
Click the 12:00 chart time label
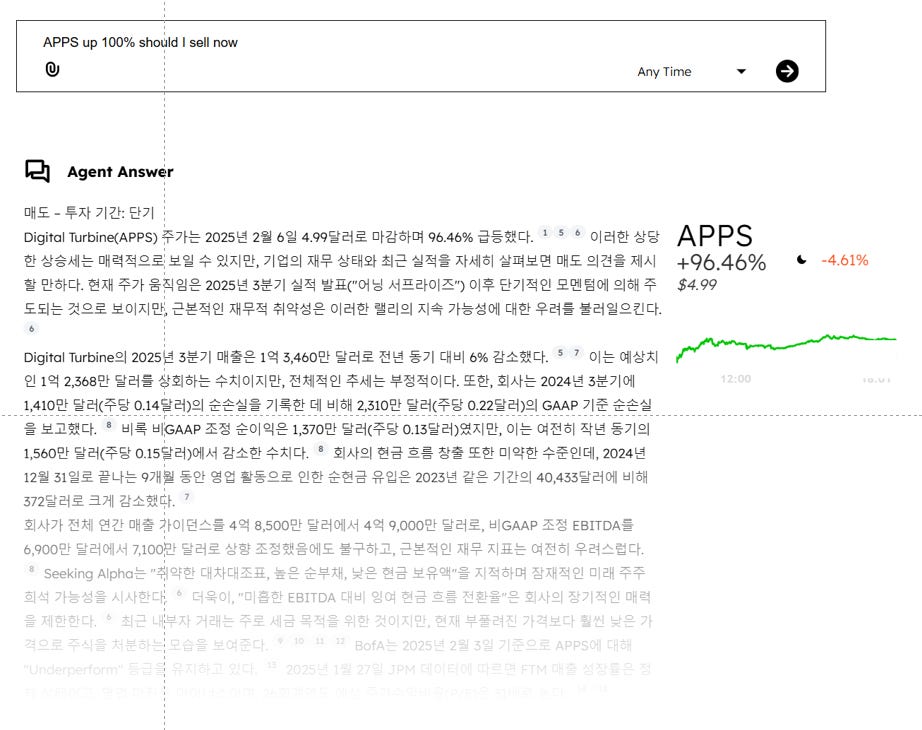point(736,379)
